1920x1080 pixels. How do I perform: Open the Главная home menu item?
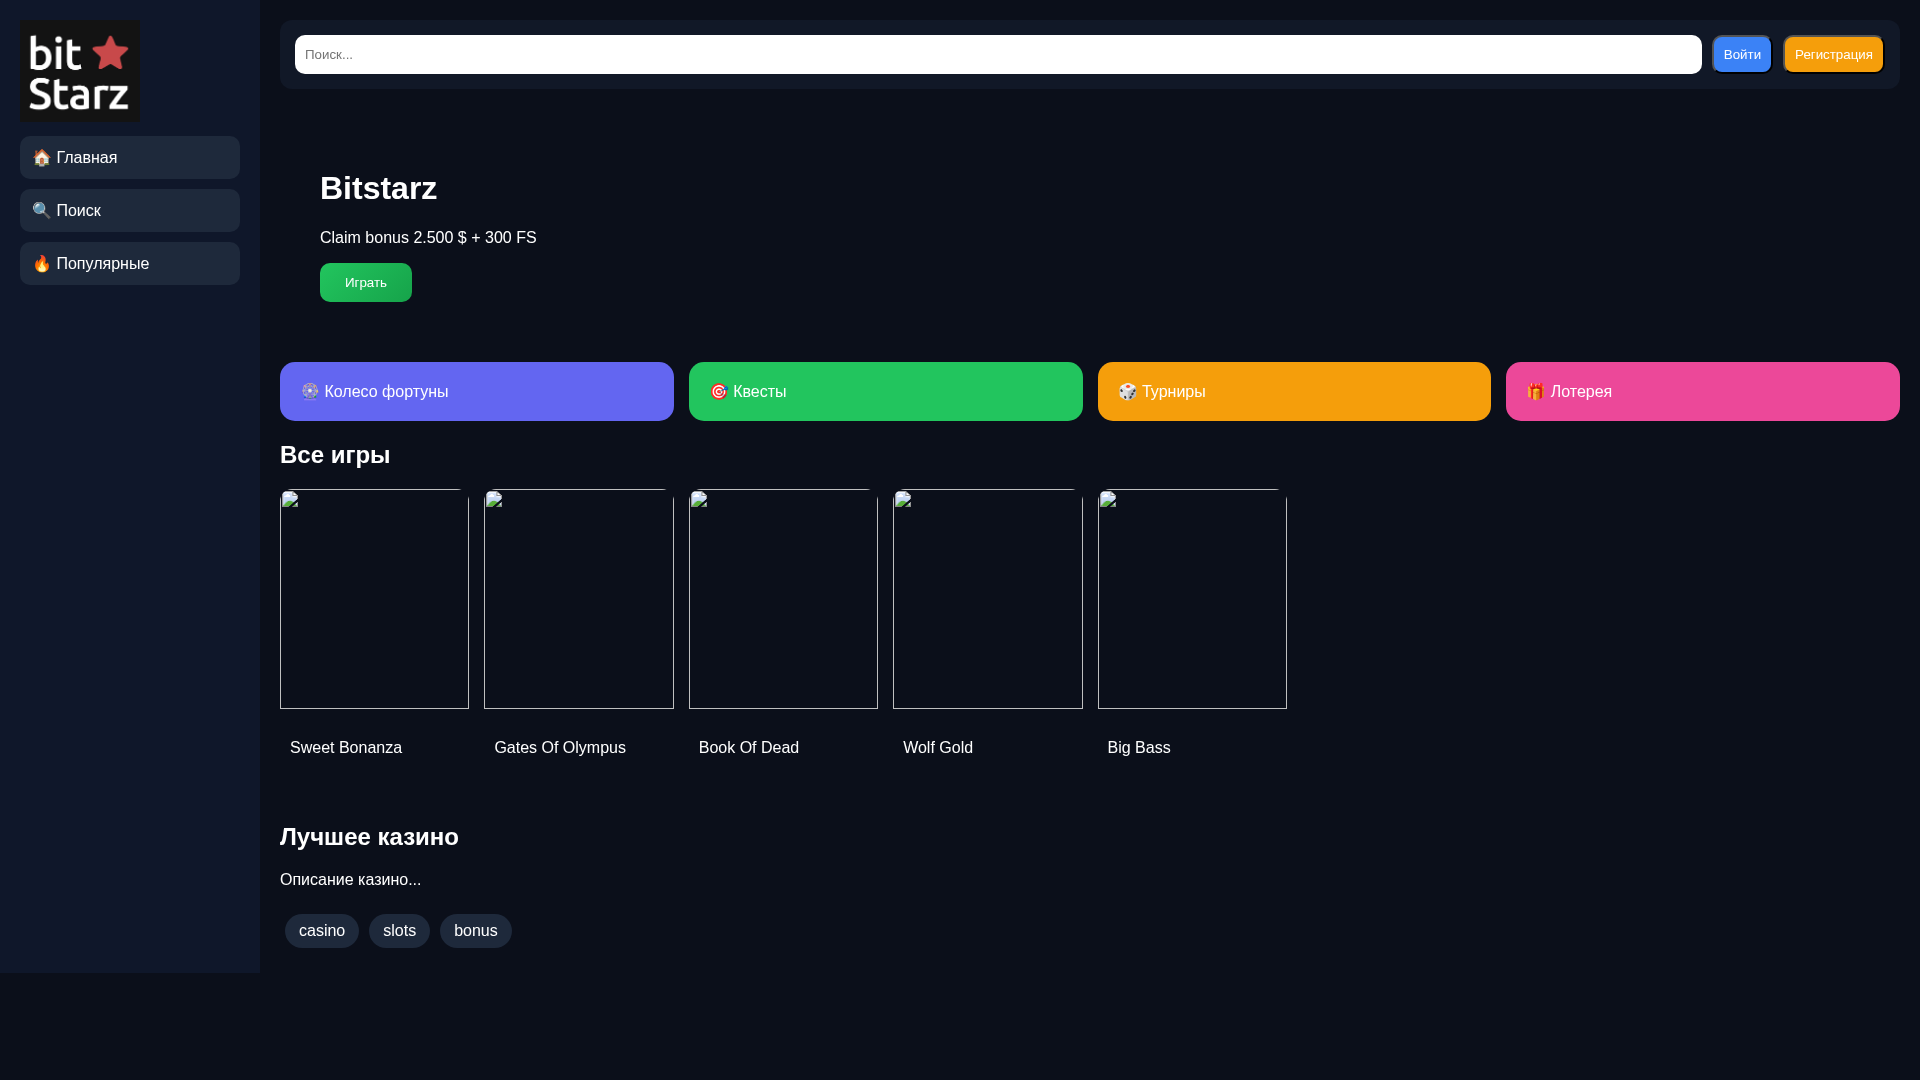[x=130, y=157]
